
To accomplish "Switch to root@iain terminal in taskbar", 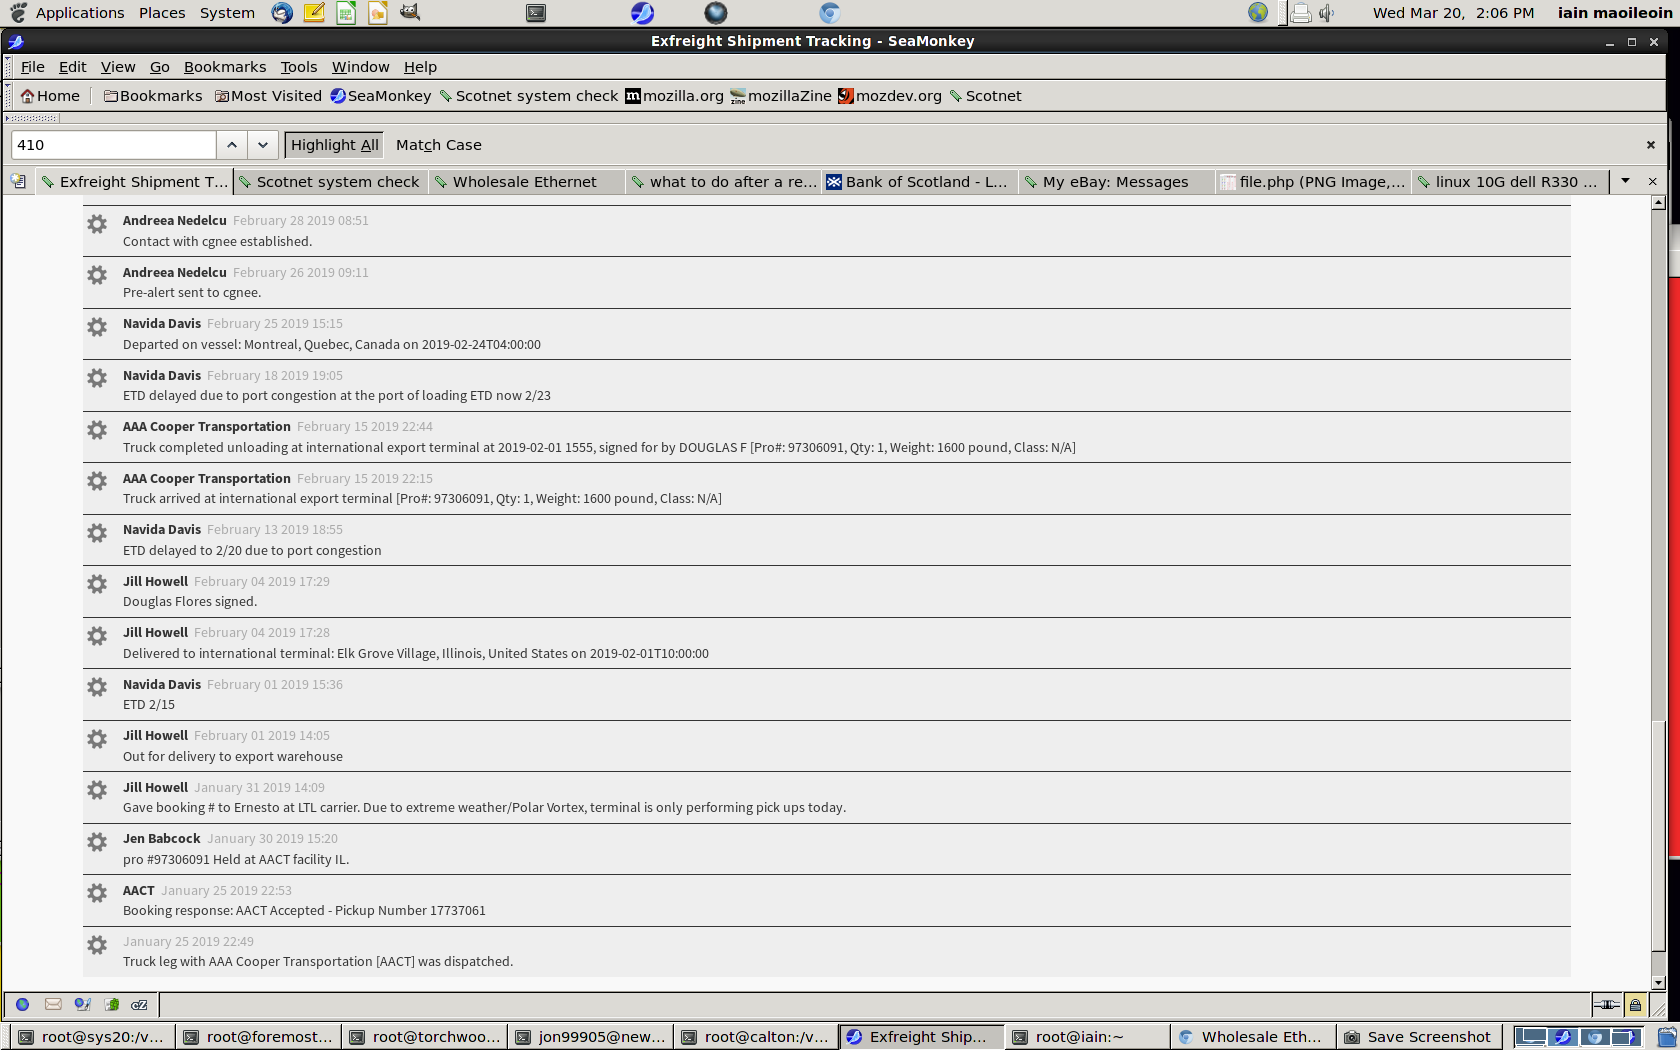I will [1086, 1037].
